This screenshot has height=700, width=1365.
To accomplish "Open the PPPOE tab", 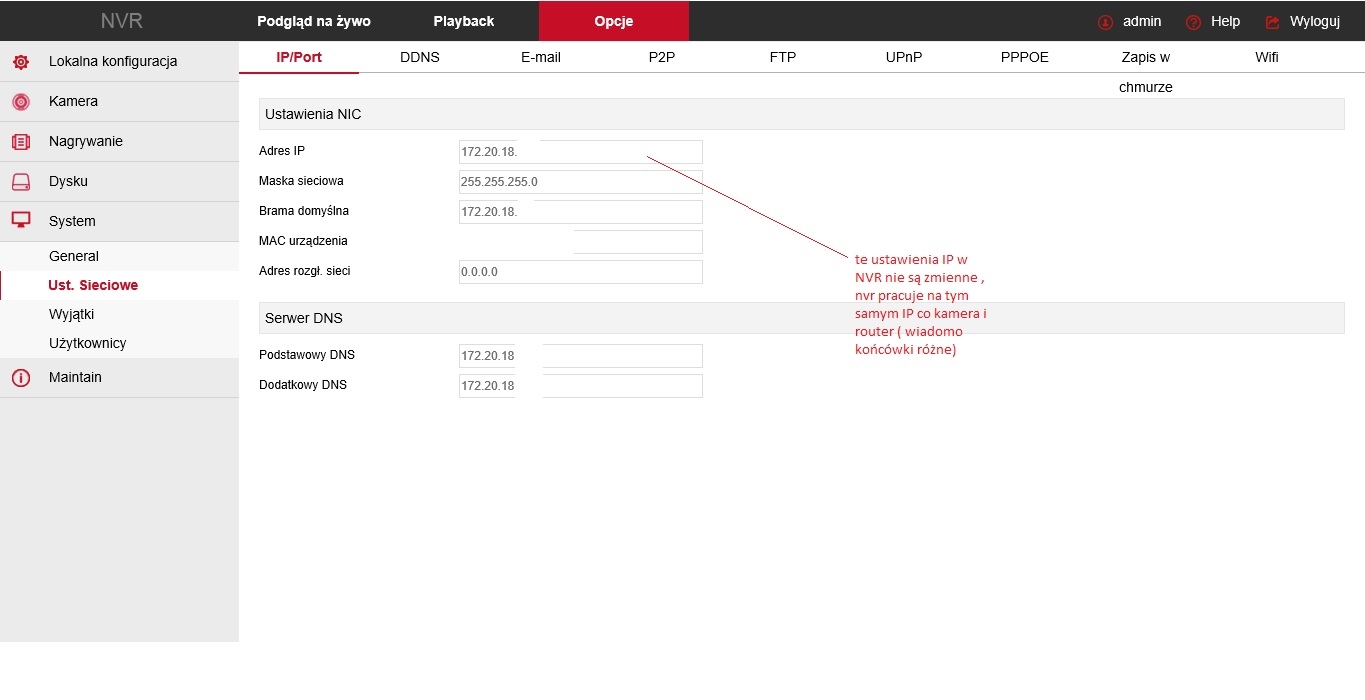I will (x=1025, y=57).
